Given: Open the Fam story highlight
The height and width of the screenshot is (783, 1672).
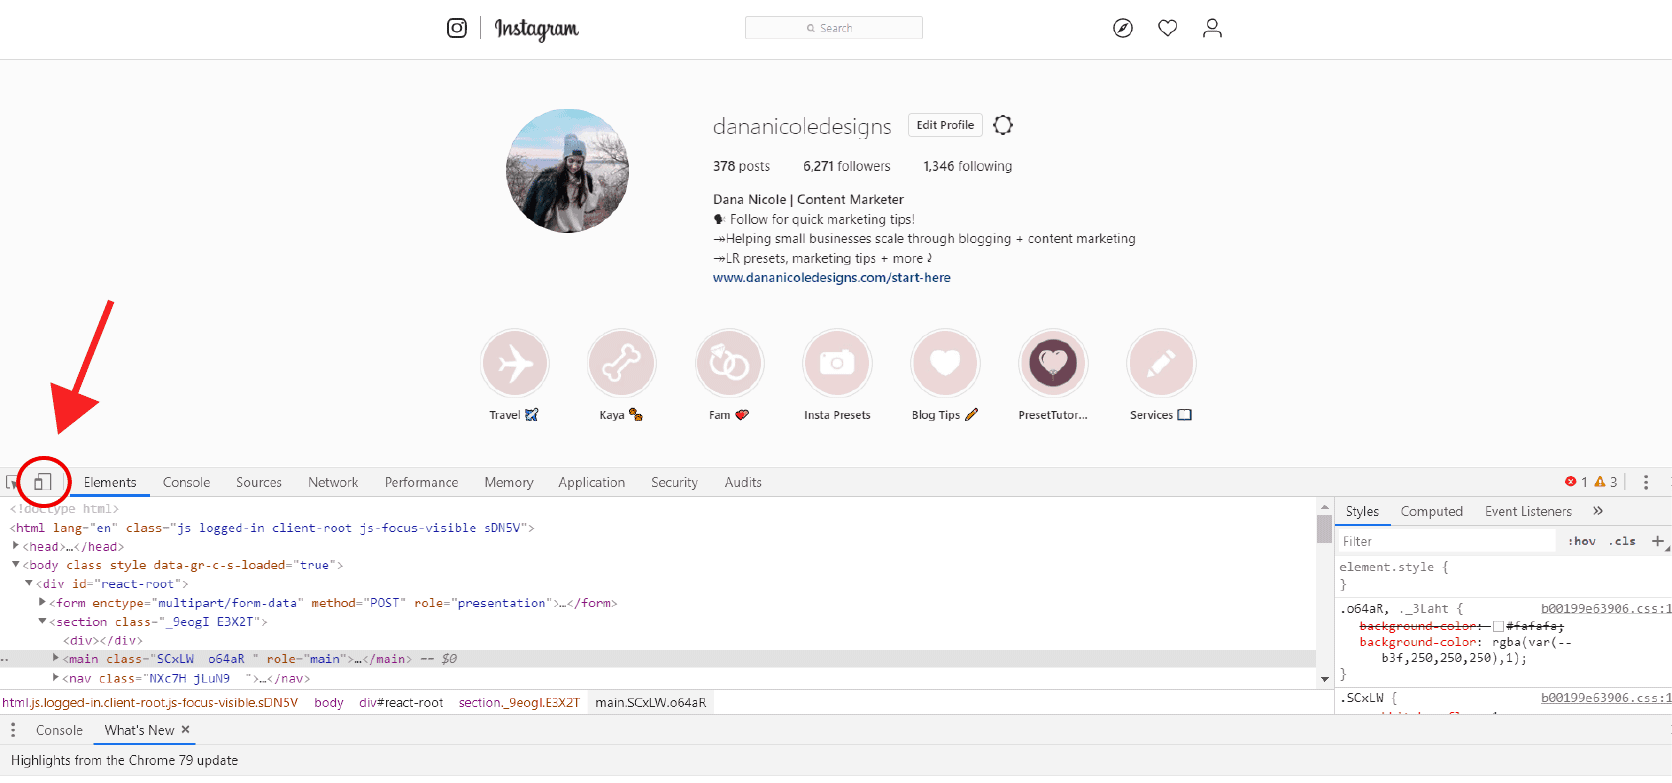Looking at the screenshot, I should 730,363.
